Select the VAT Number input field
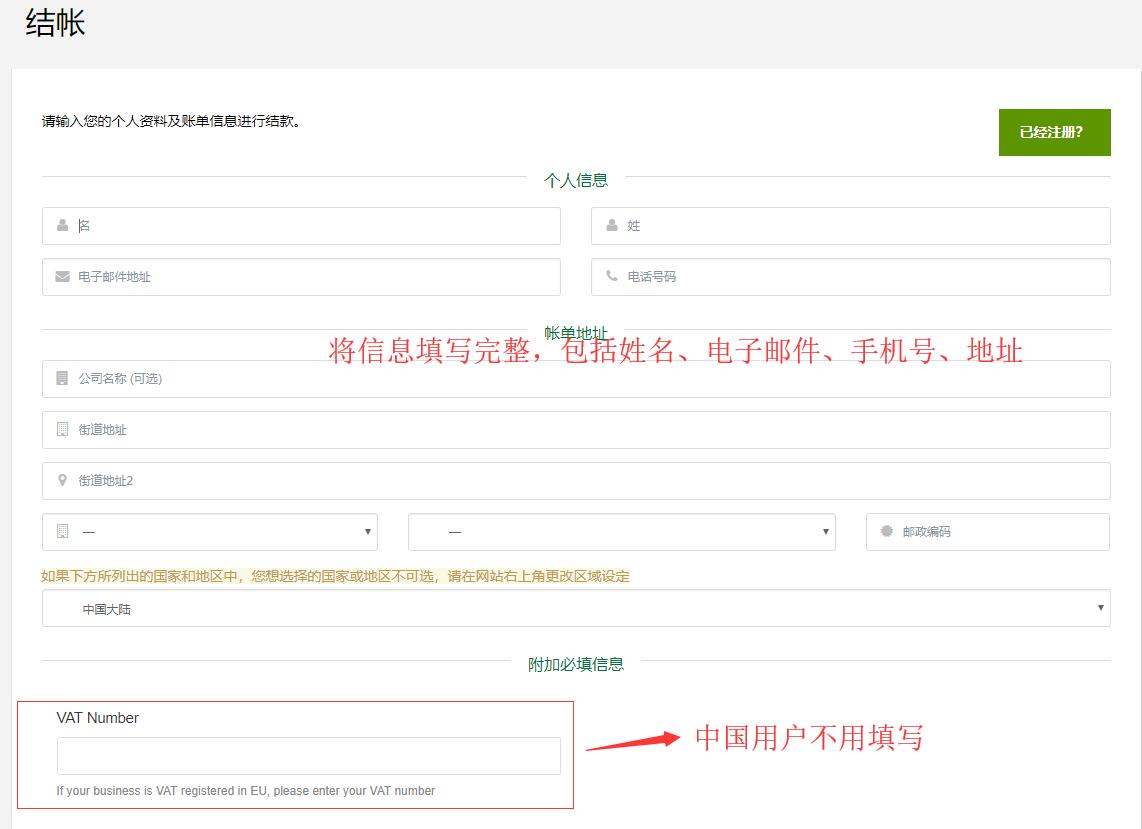1142x829 pixels. tap(310, 755)
